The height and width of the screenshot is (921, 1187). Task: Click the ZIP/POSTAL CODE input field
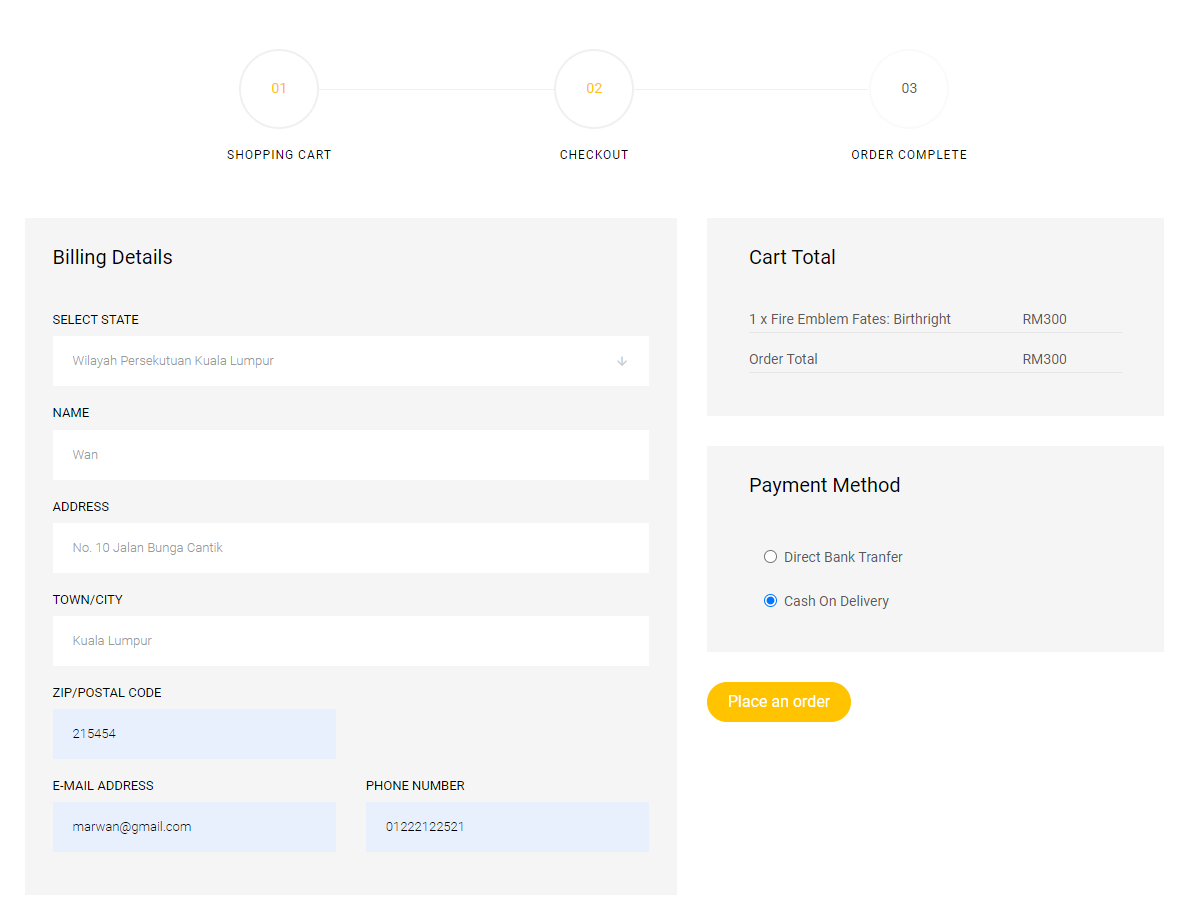click(x=194, y=733)
